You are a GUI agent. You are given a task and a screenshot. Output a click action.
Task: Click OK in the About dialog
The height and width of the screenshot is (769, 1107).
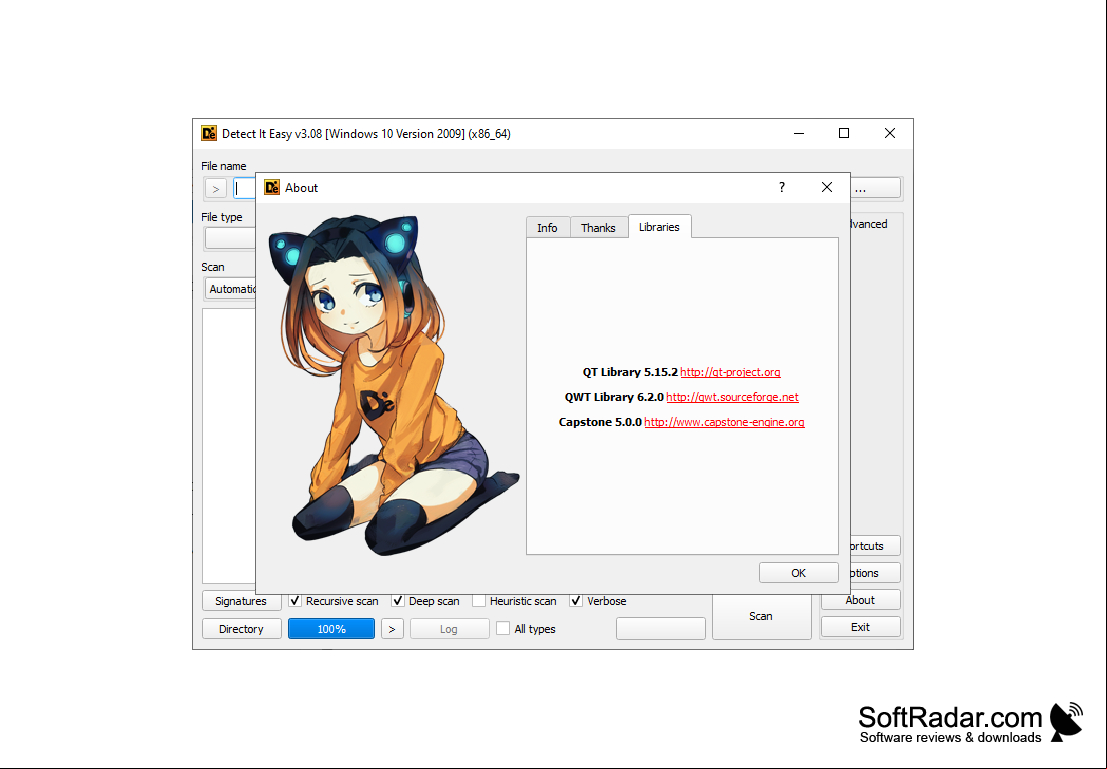[x=798, y=573]
